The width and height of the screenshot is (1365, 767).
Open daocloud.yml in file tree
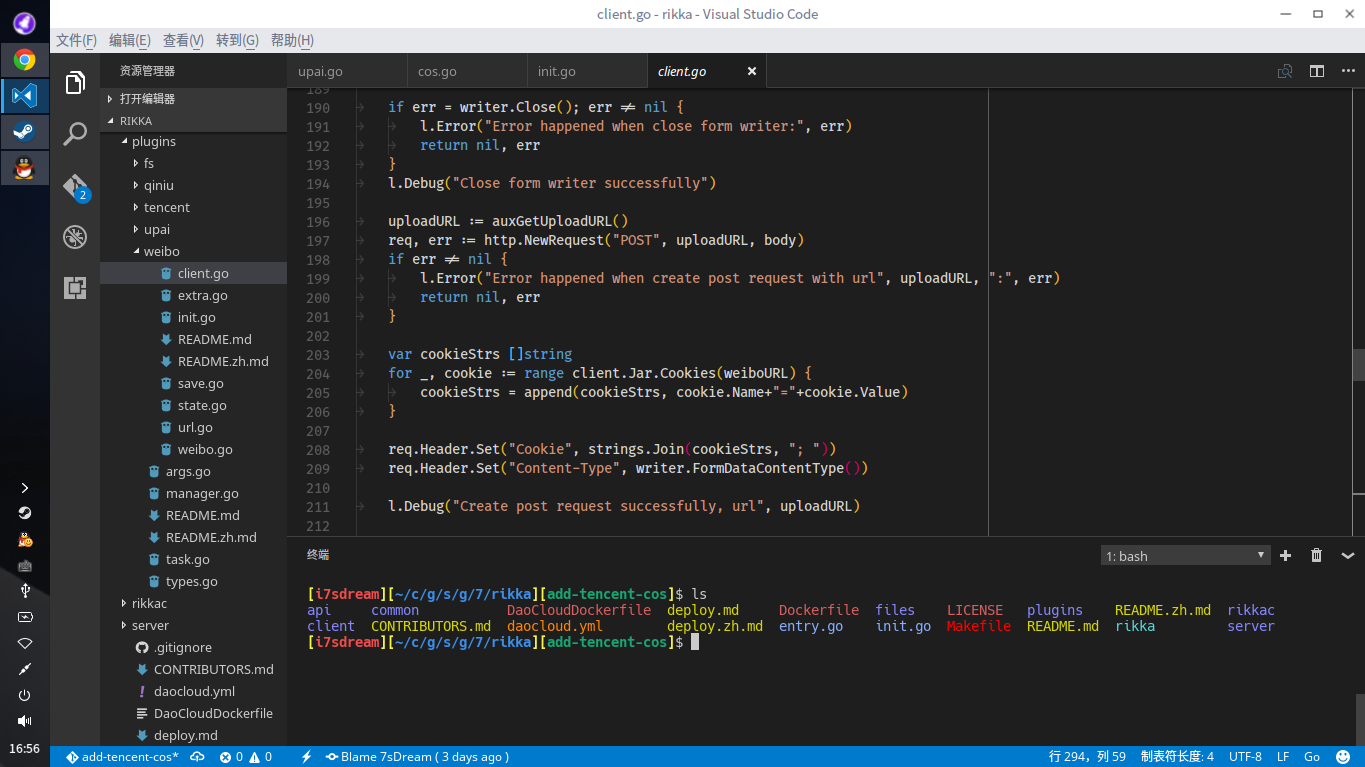(193, 691)
